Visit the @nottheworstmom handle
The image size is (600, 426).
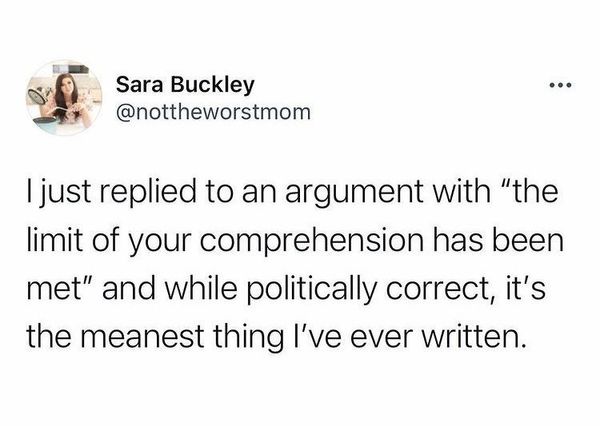click(213, 112)
